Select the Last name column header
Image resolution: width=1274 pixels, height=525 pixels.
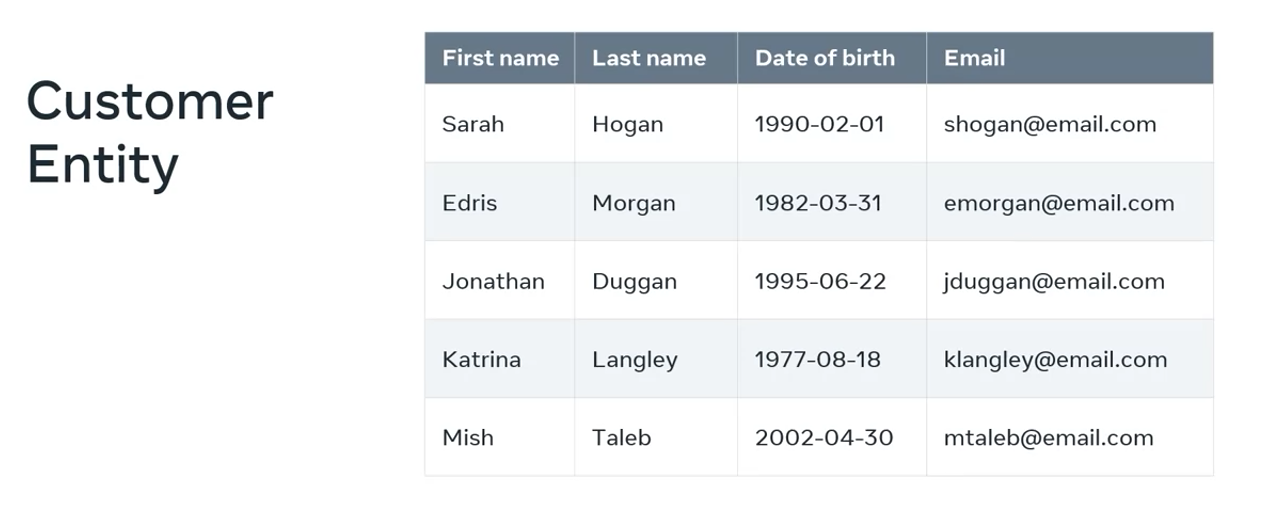pyautogui.click(x=648, y=58)
